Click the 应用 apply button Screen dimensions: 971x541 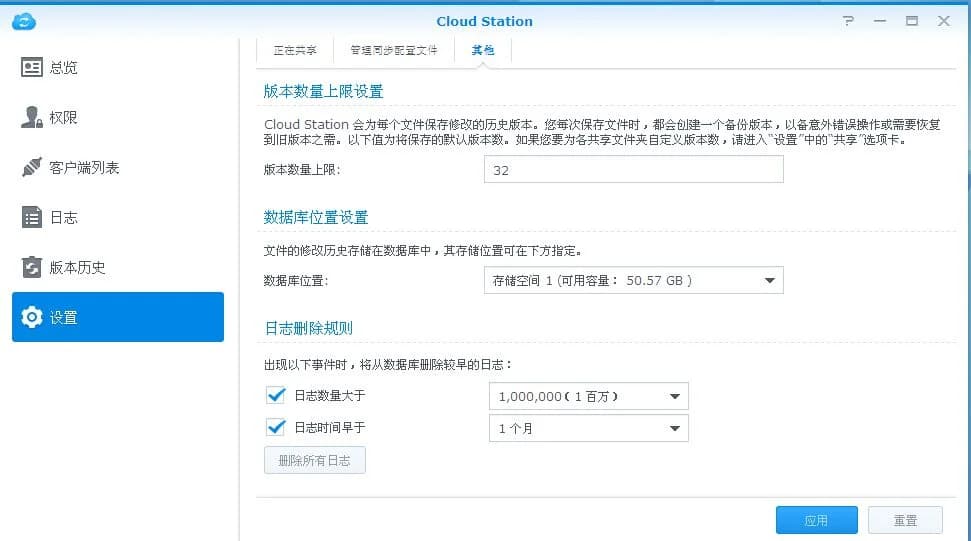pyautogui.click(x=817, y=520)
